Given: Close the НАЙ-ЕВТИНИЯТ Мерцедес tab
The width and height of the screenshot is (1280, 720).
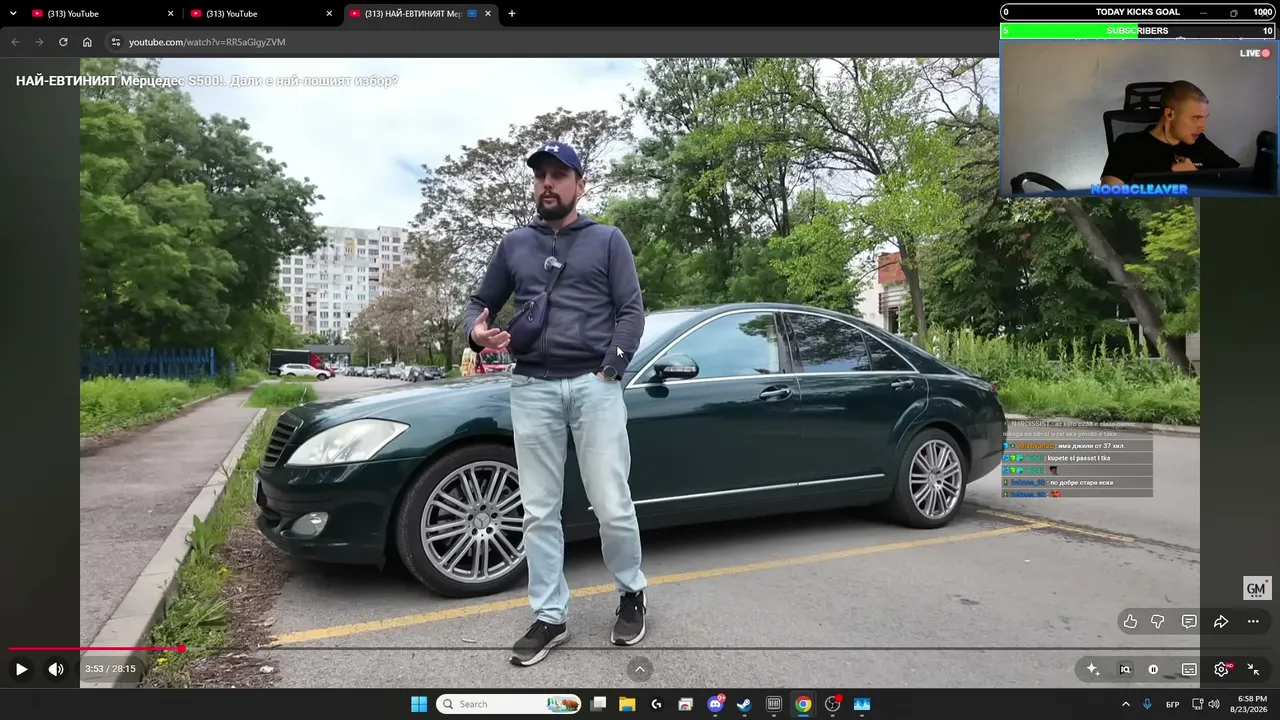Looking at the screenshot, I should coord(488,14).
